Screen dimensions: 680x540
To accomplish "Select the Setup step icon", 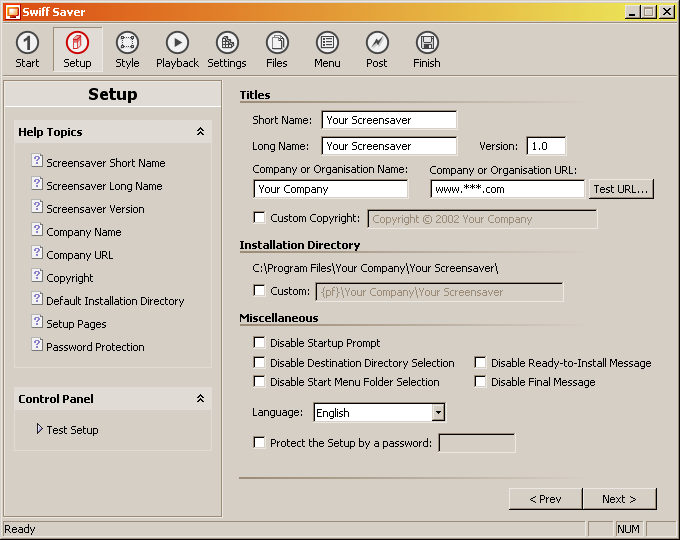I will coord(77,43).
